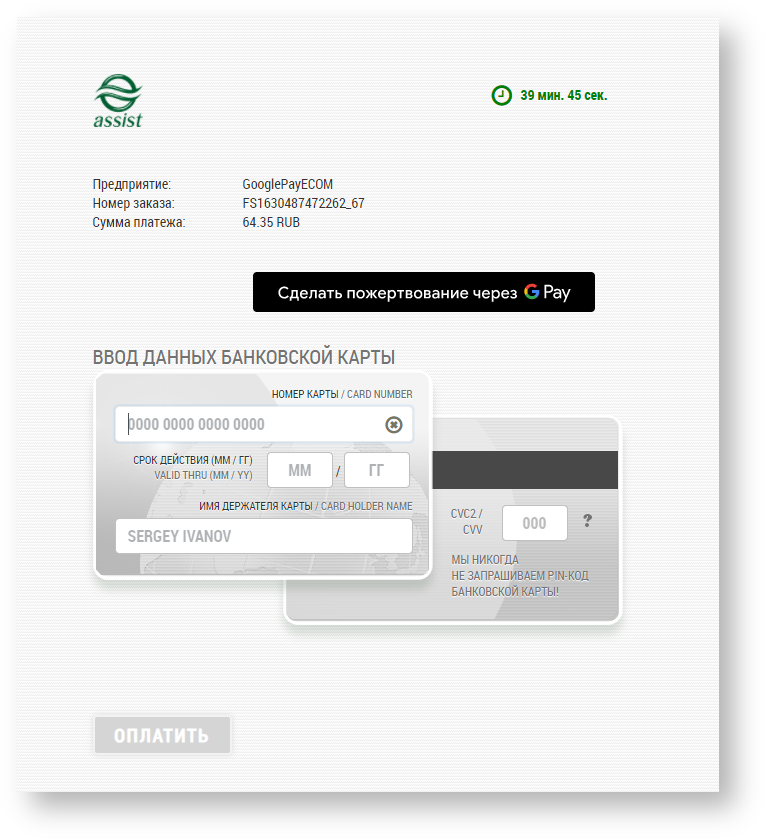This screenshot has height=840, width=767.
Task: Focus the card number input field
Action: point(250,425)
